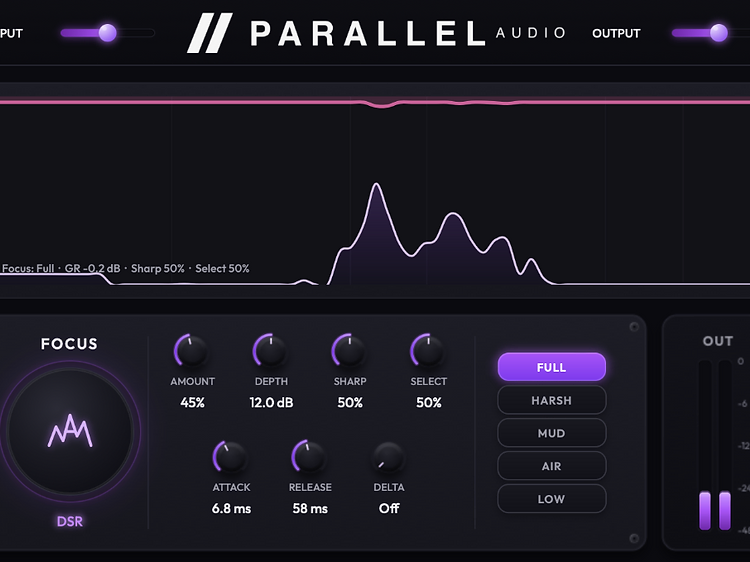
Task: Click the Delta value Off
Action: [x=389, y=508]
